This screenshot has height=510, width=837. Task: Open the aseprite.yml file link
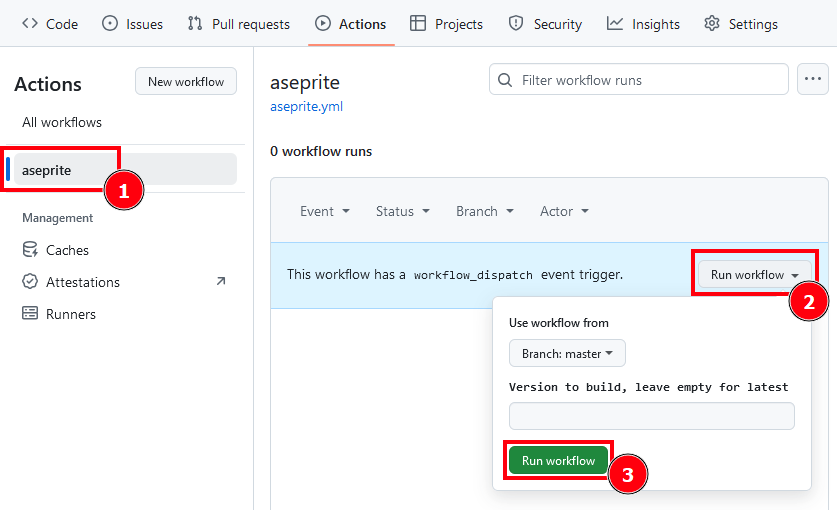306,106
